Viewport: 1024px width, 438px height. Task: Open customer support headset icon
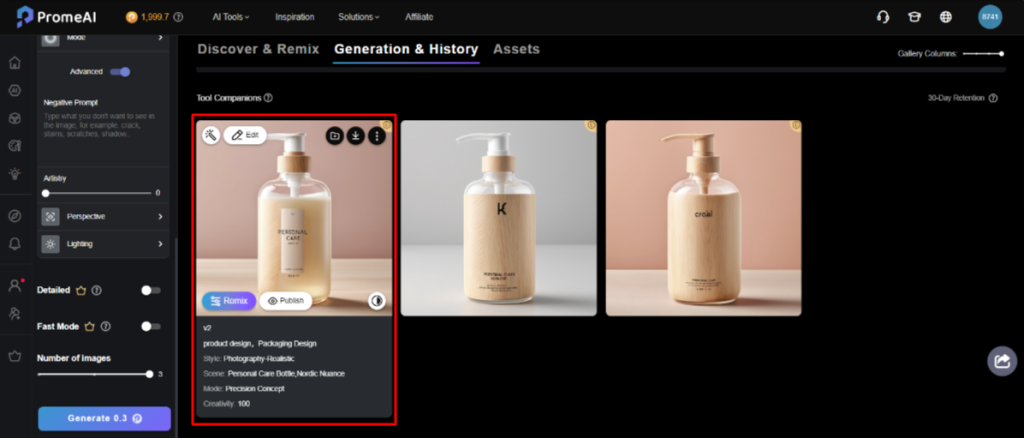pos(883,17)
